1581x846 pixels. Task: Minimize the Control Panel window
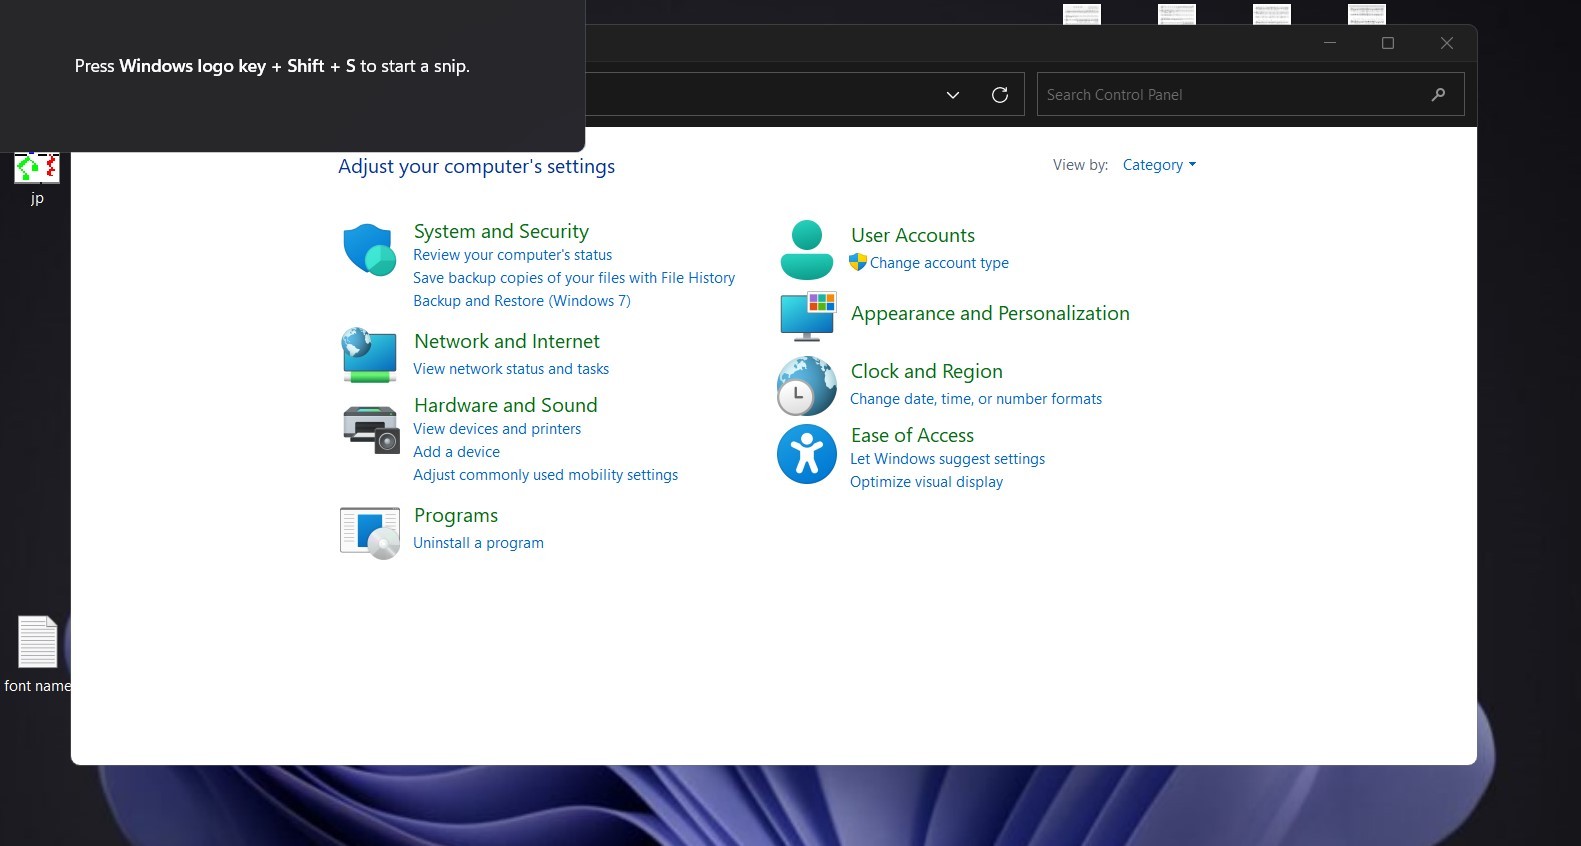click(x=1330, y=43)
